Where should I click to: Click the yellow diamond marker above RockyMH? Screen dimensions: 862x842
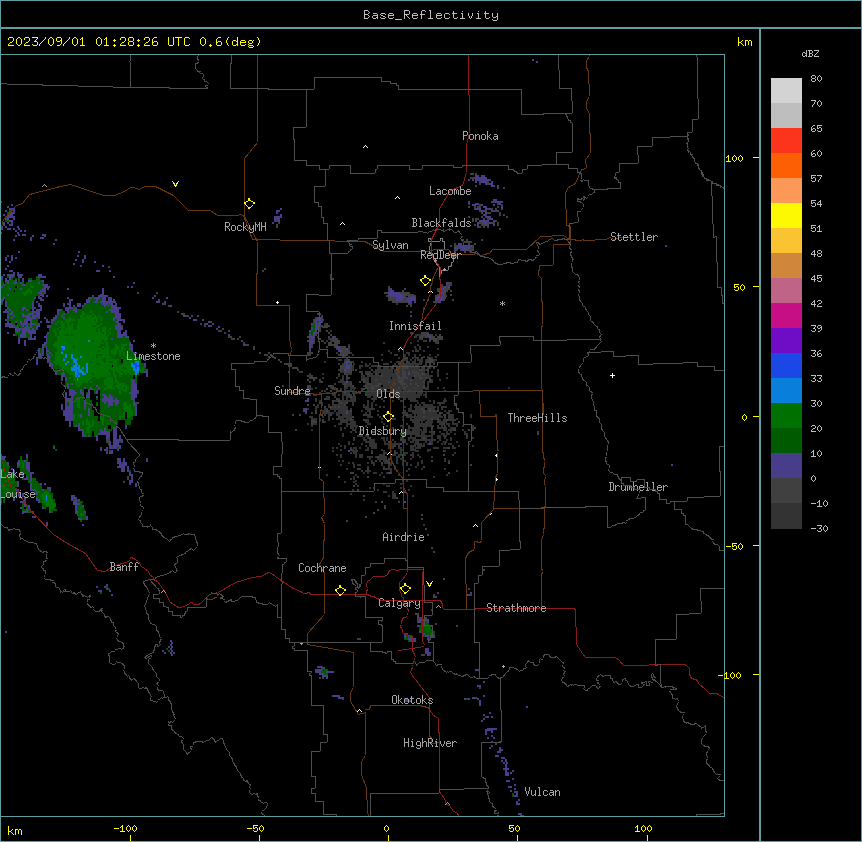pos(249,204)
